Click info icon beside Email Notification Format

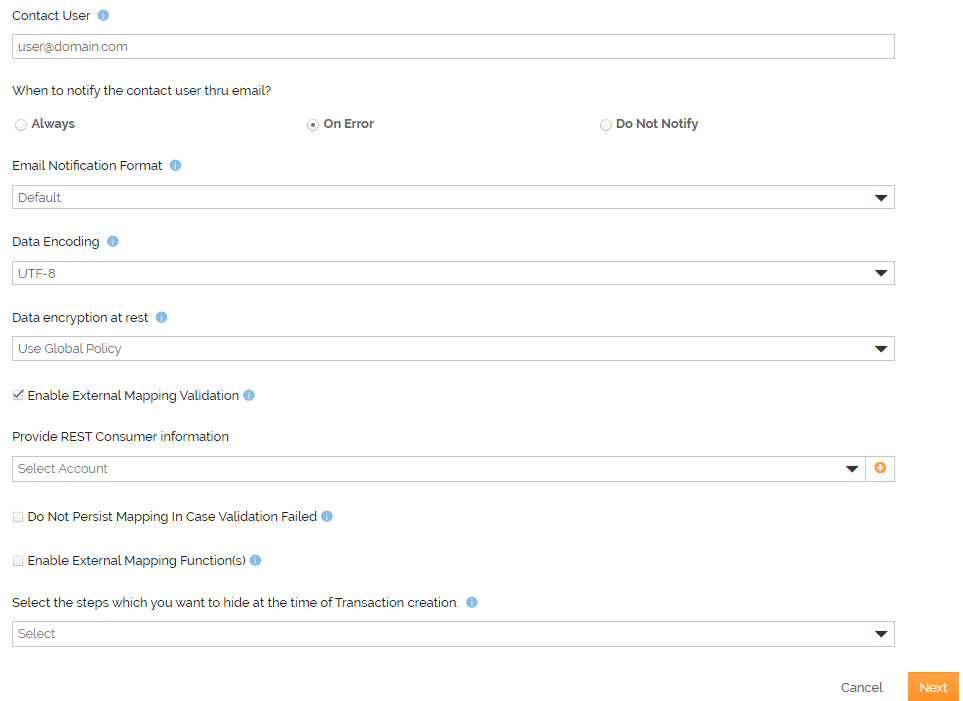[x=175, y=166]
